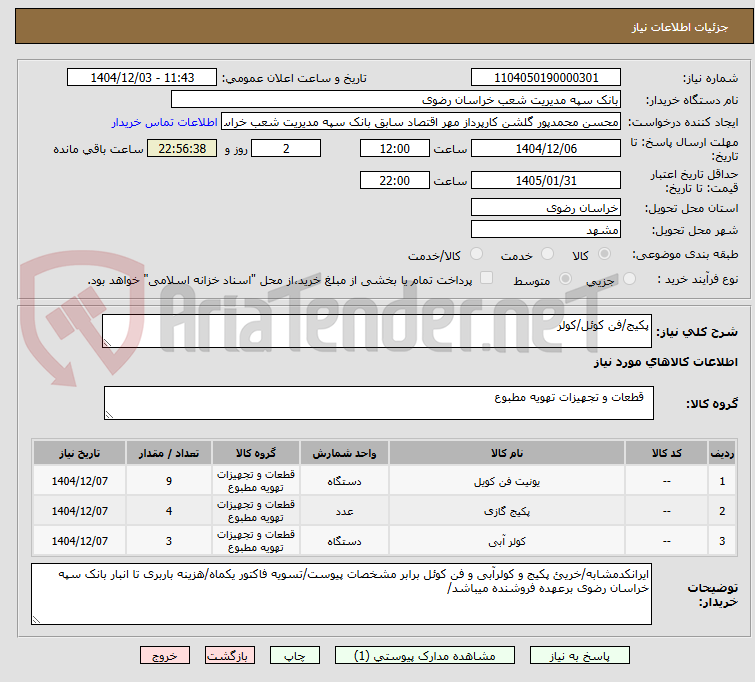Click the خروج exit button

165,656
